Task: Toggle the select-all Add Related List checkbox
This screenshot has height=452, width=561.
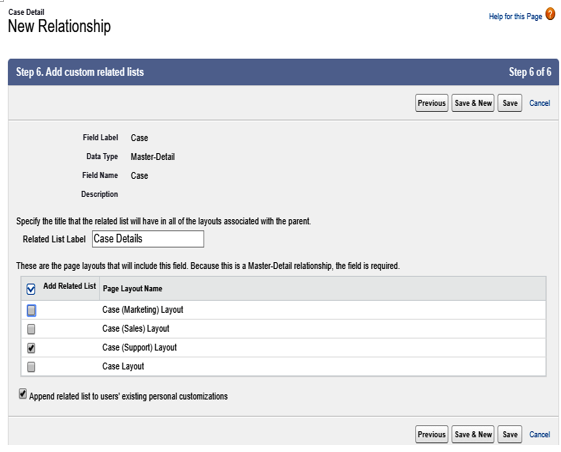Action: click(31, 289)
